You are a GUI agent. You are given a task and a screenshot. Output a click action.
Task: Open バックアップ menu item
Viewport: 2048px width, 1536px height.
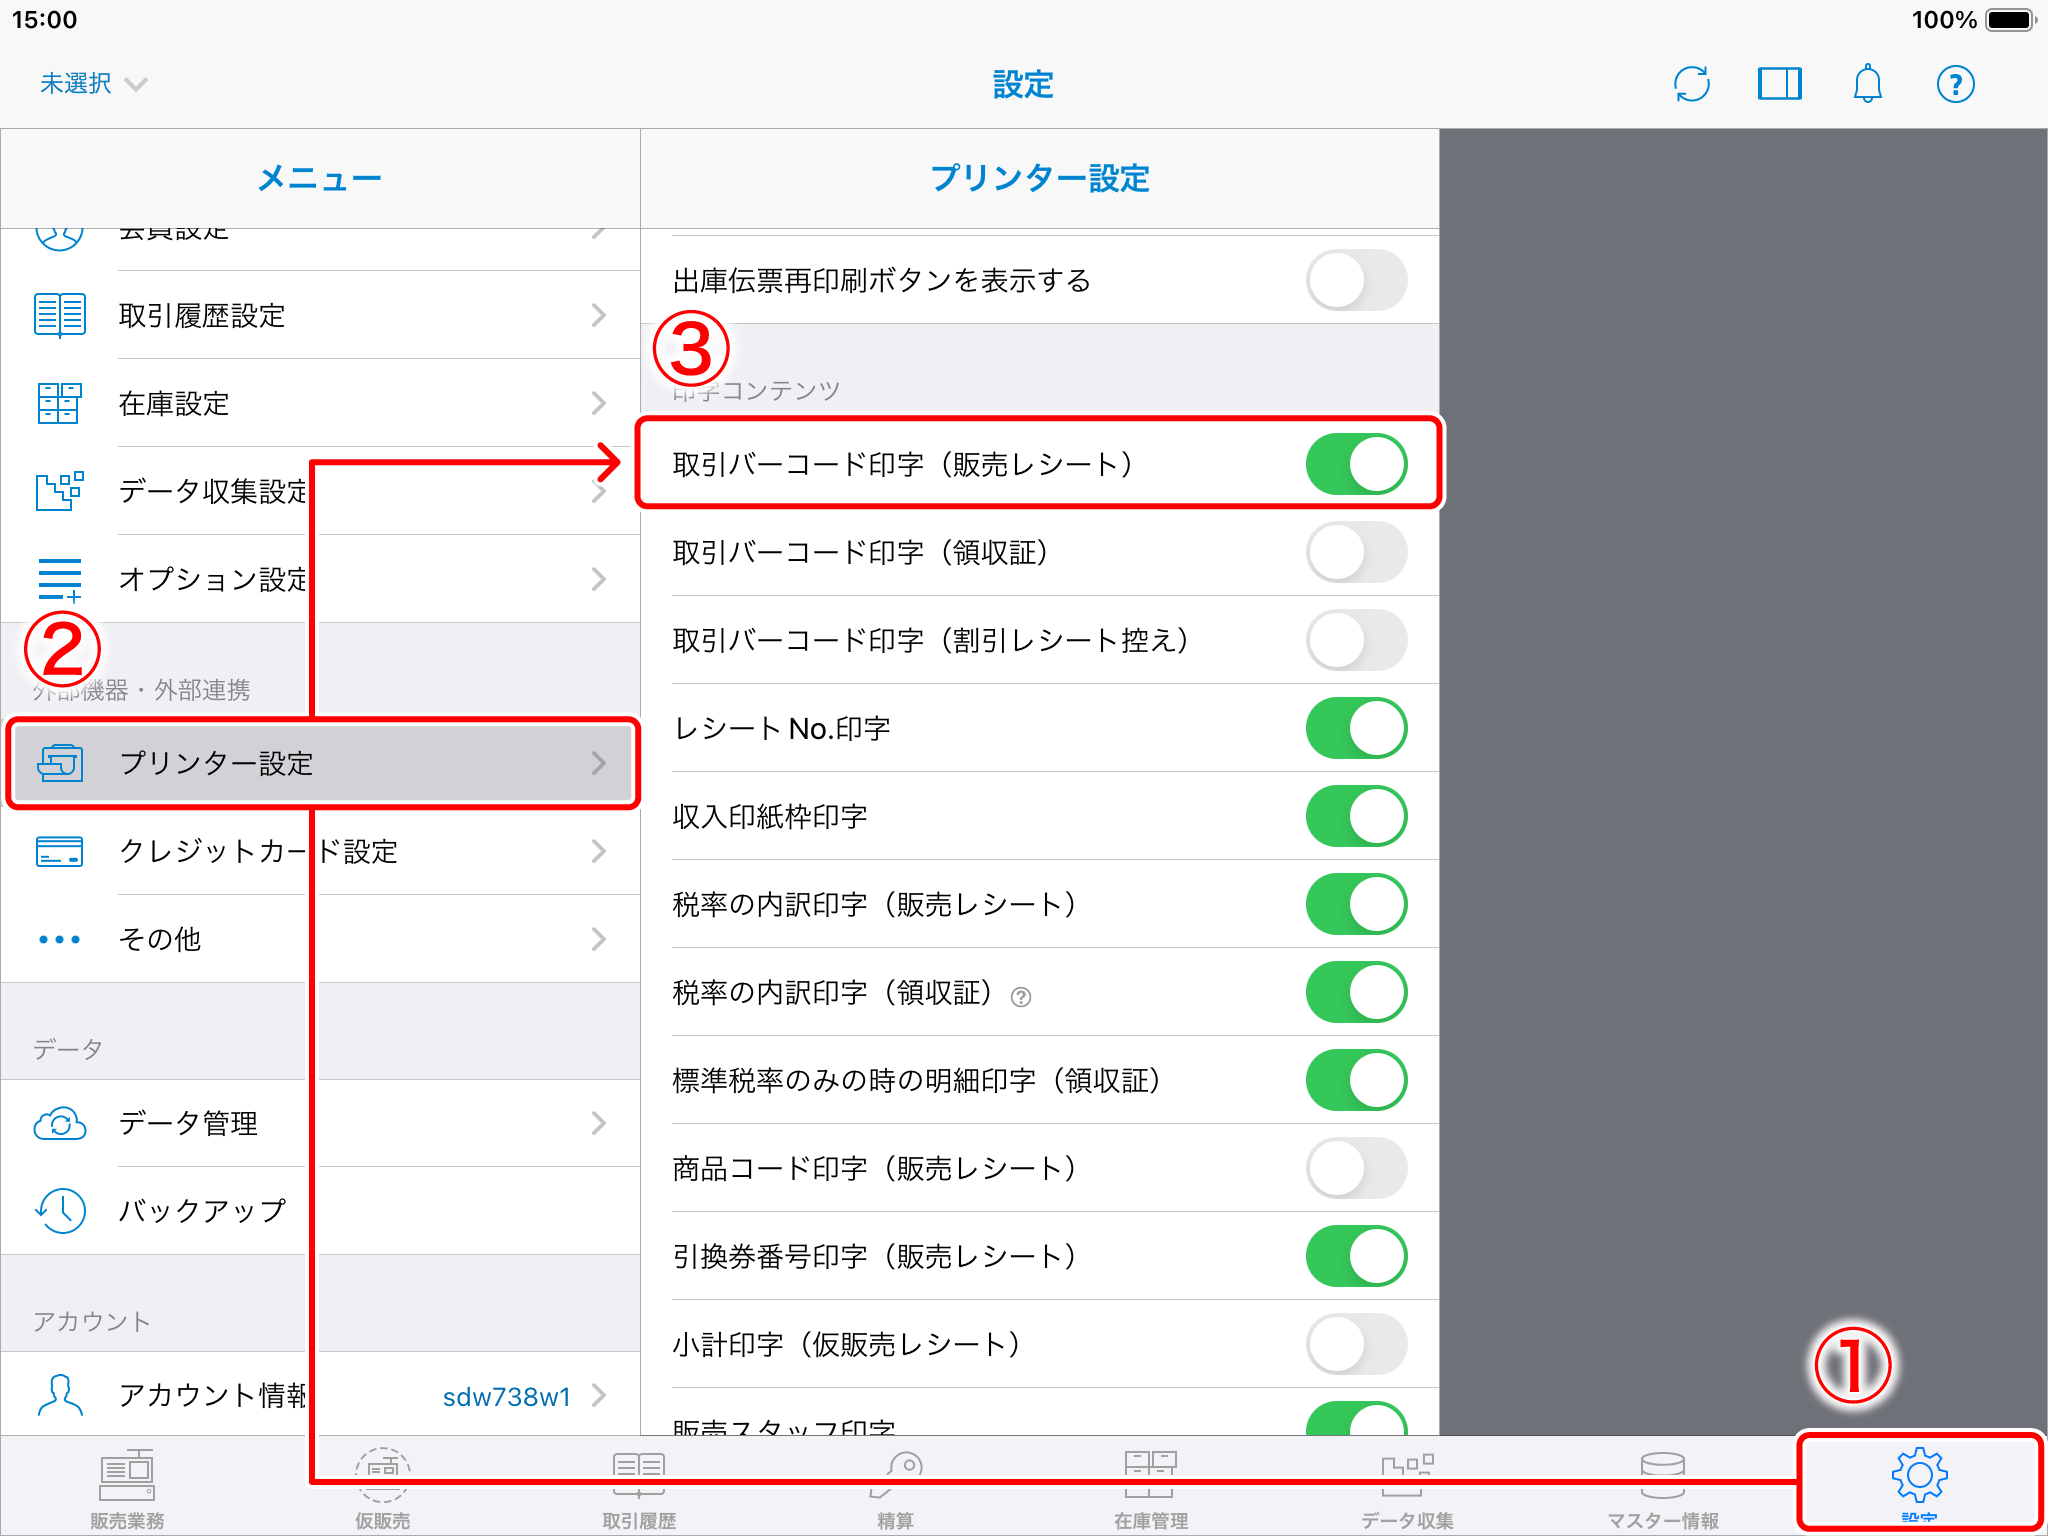click(320, 1210)
